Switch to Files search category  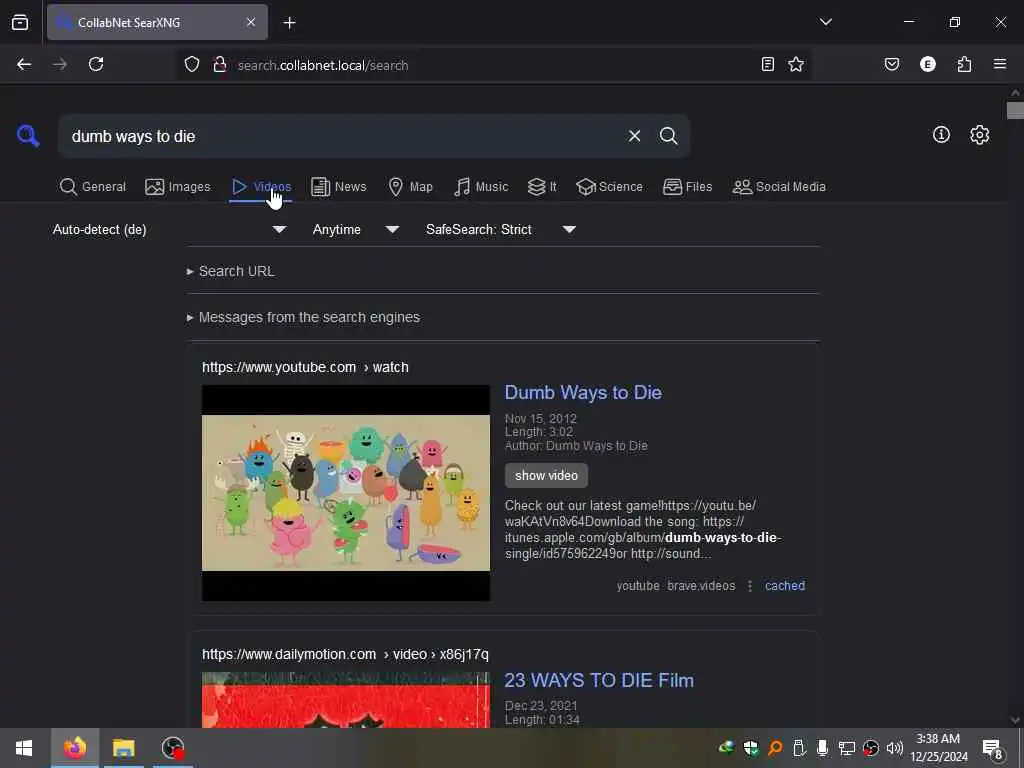coord(688,187)
